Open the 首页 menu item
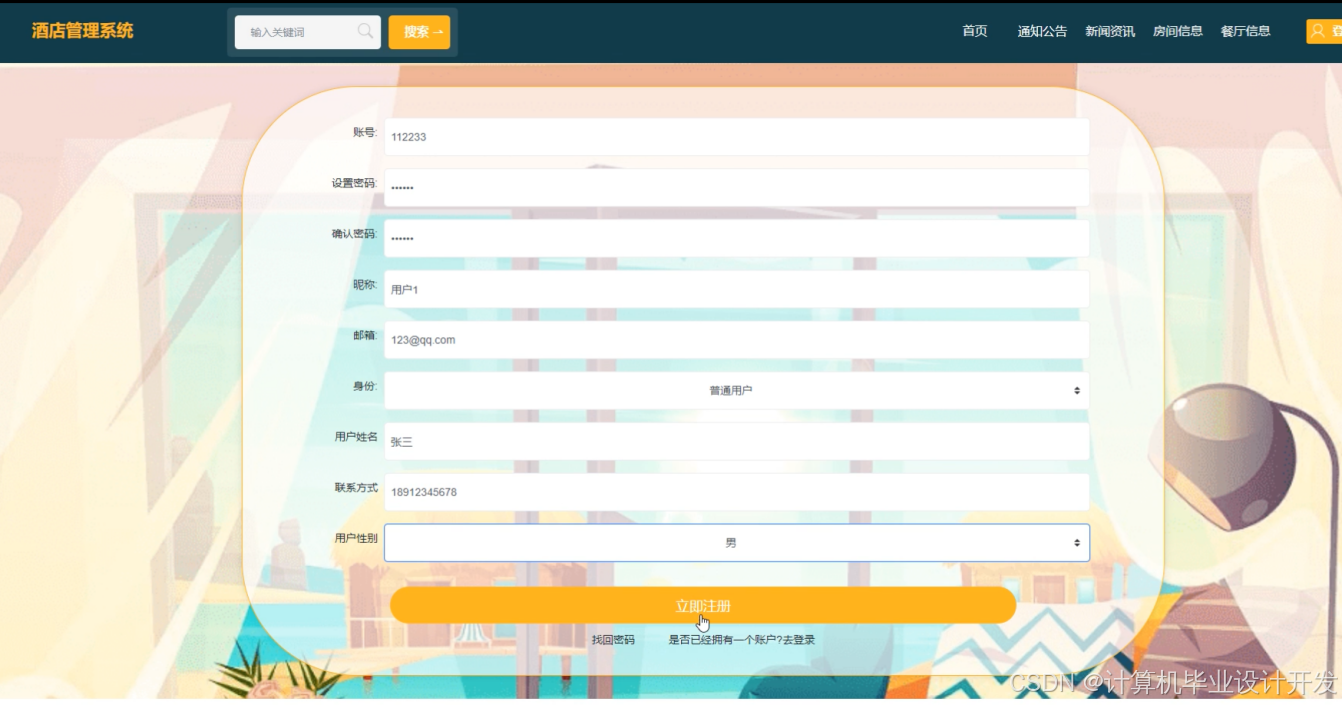The image size is (1342, 705). pyautogui.click(x=975, y=31)
